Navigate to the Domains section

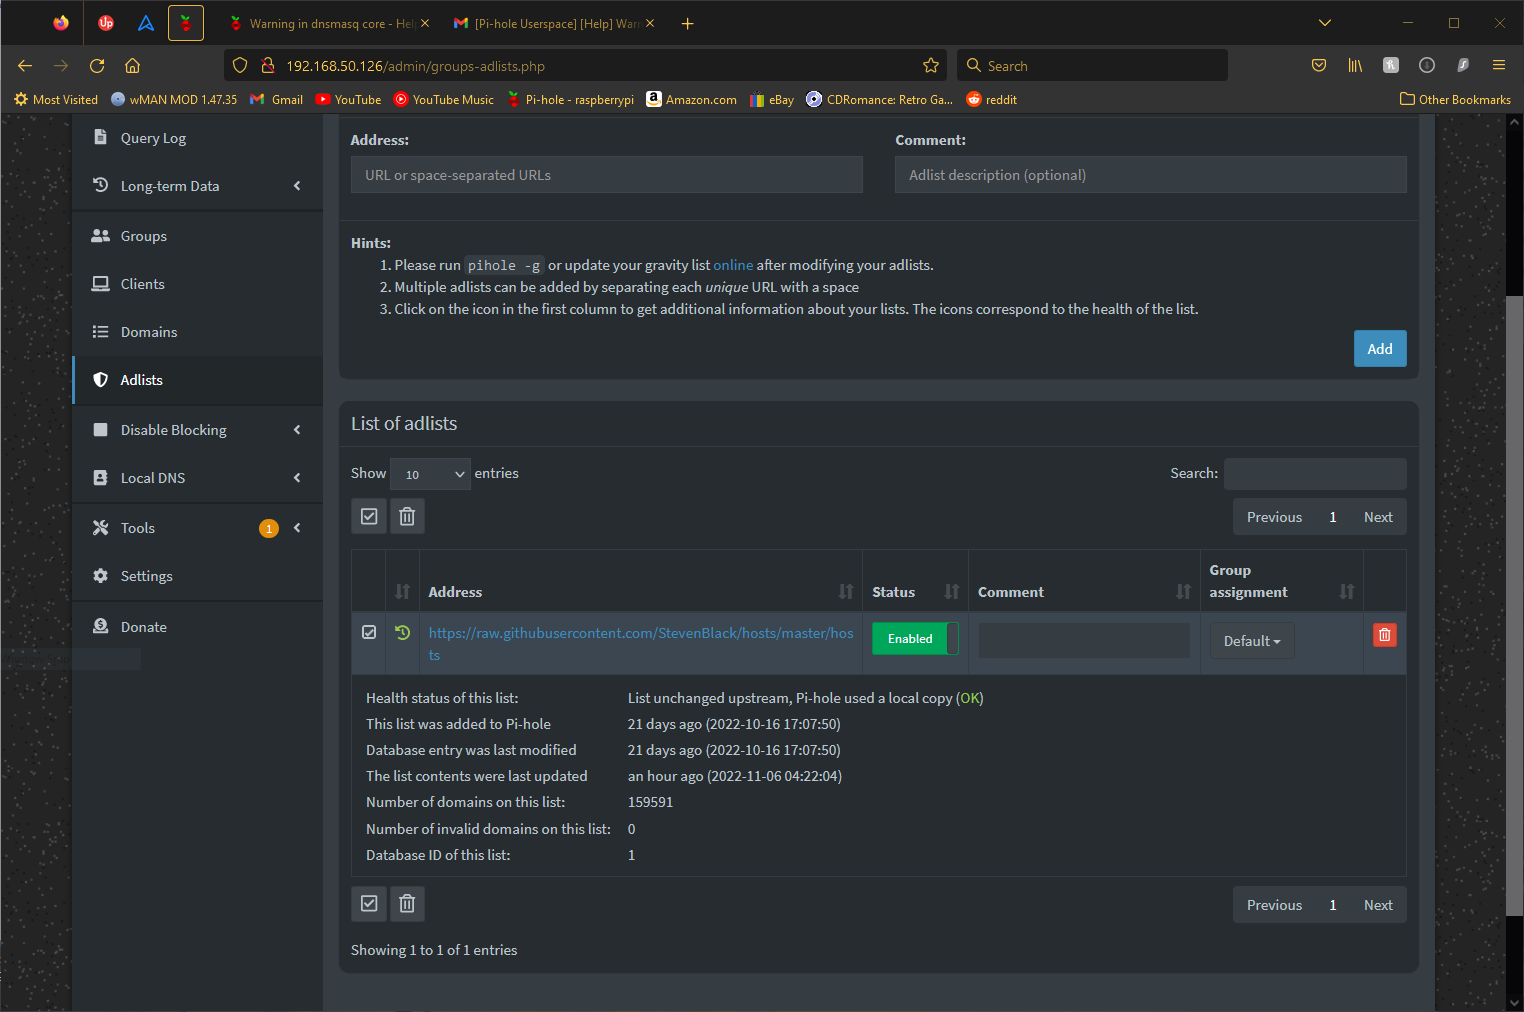146,331
